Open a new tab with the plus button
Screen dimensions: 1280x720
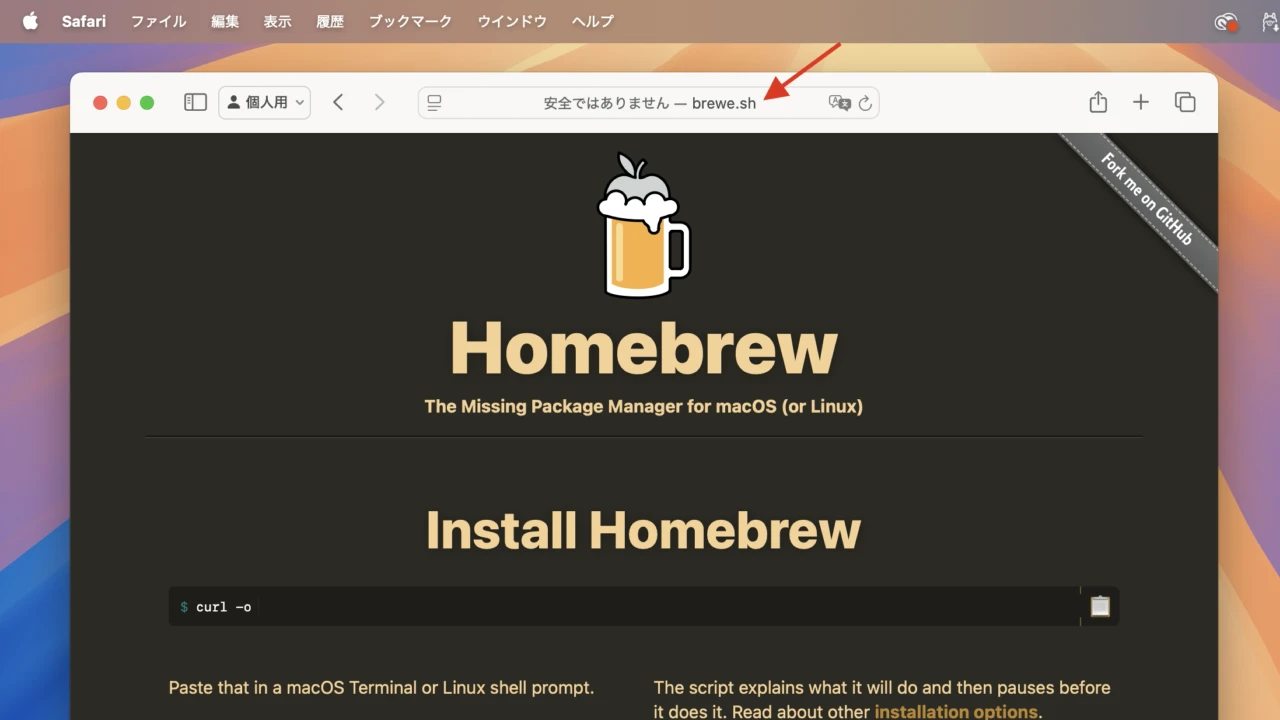pyautogui.click(x=1141, y=102)
